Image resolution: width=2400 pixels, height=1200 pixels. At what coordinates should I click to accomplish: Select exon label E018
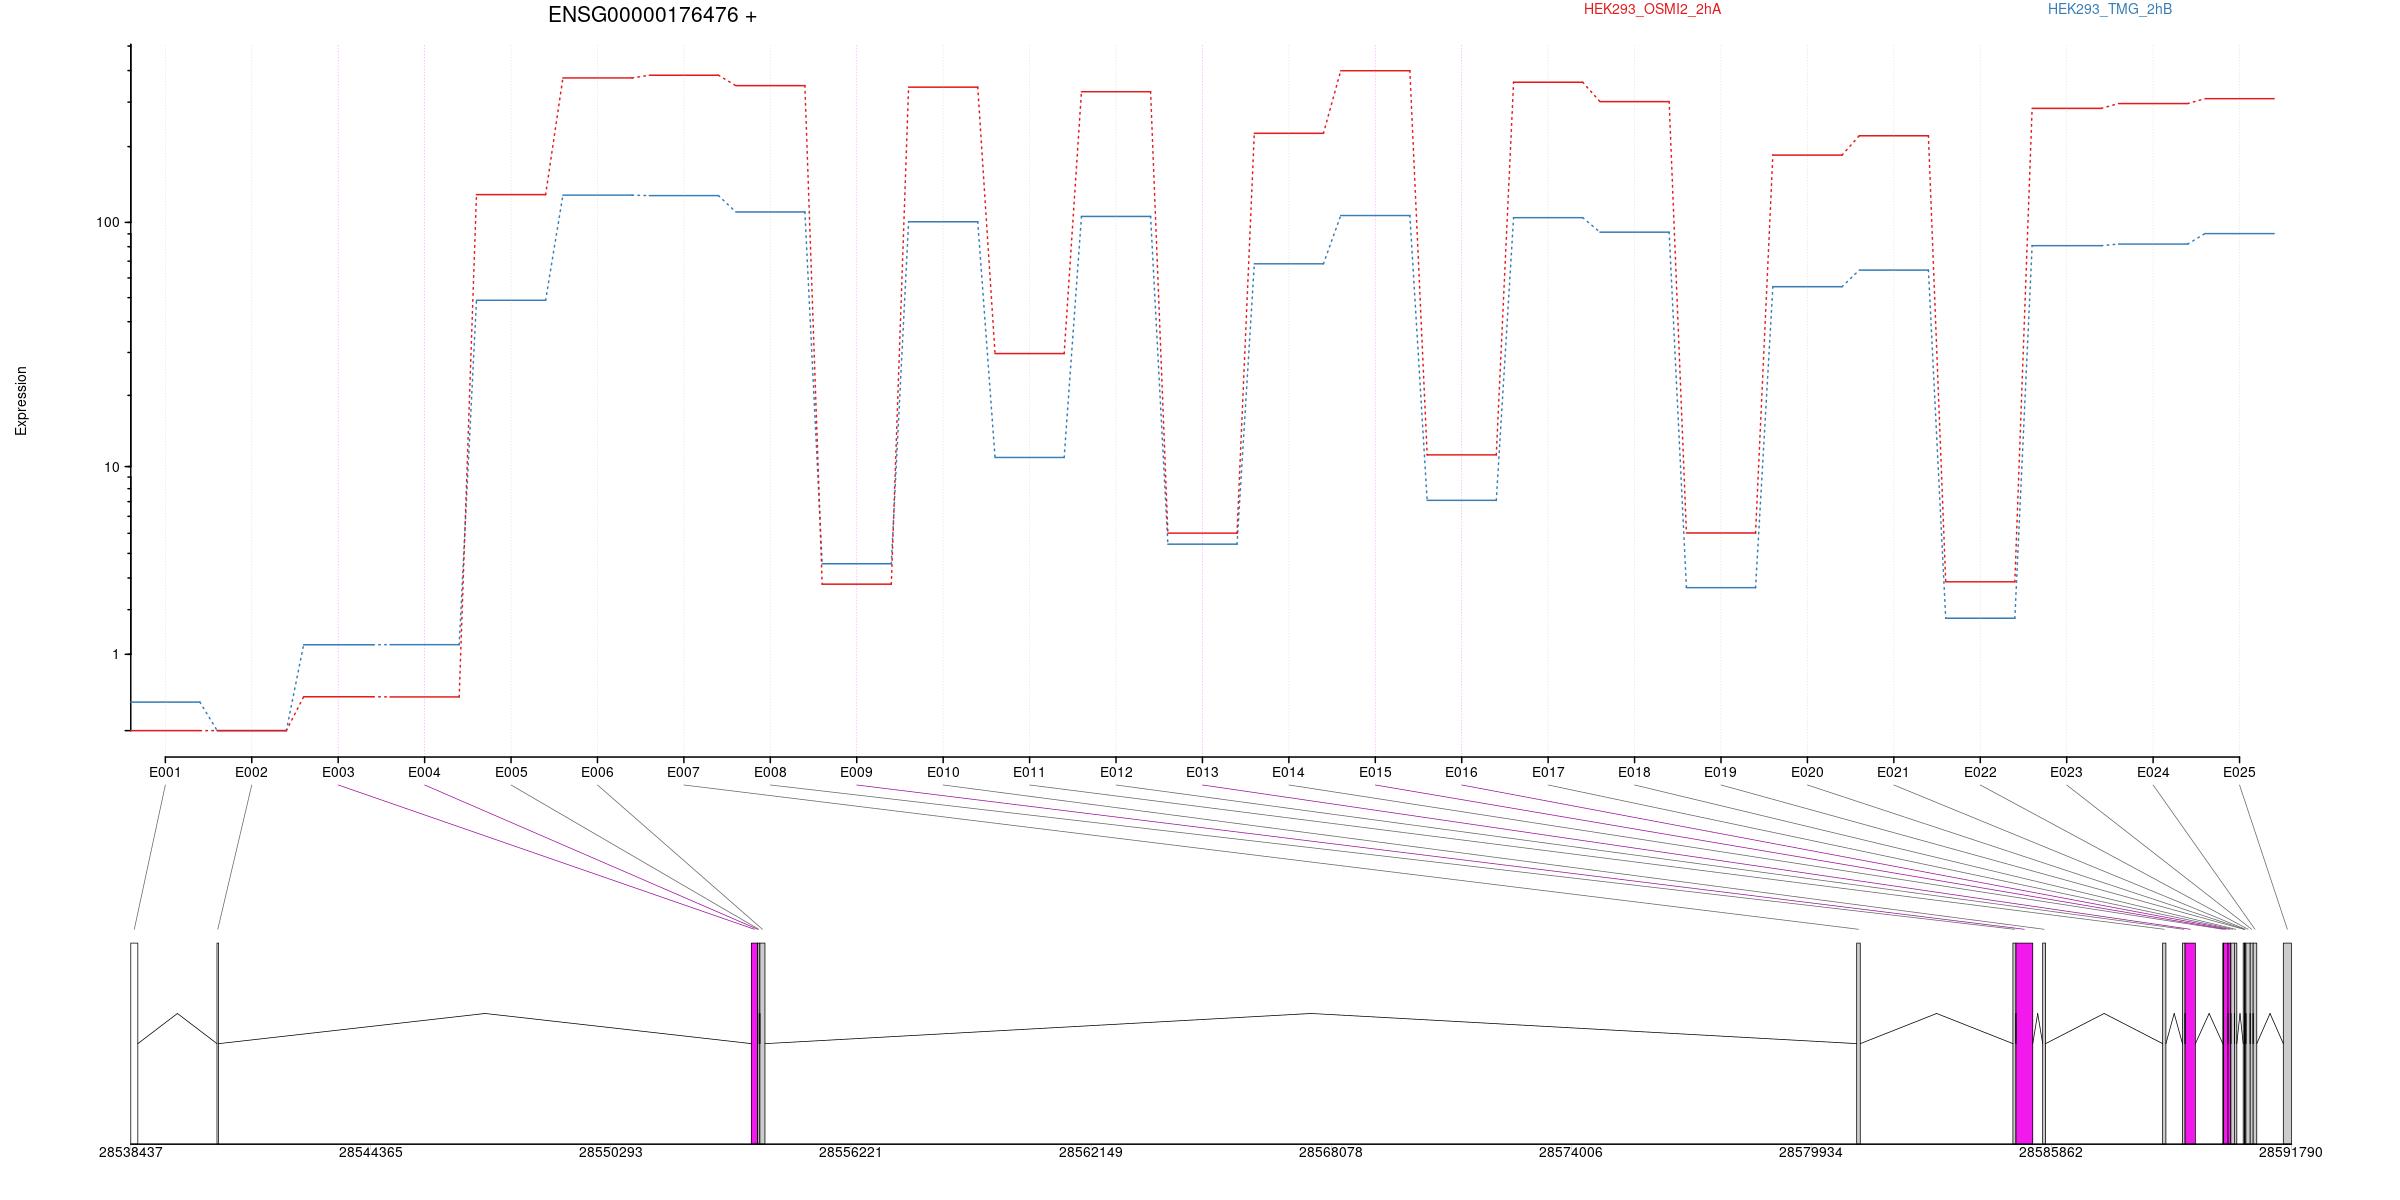(1634, 772)
